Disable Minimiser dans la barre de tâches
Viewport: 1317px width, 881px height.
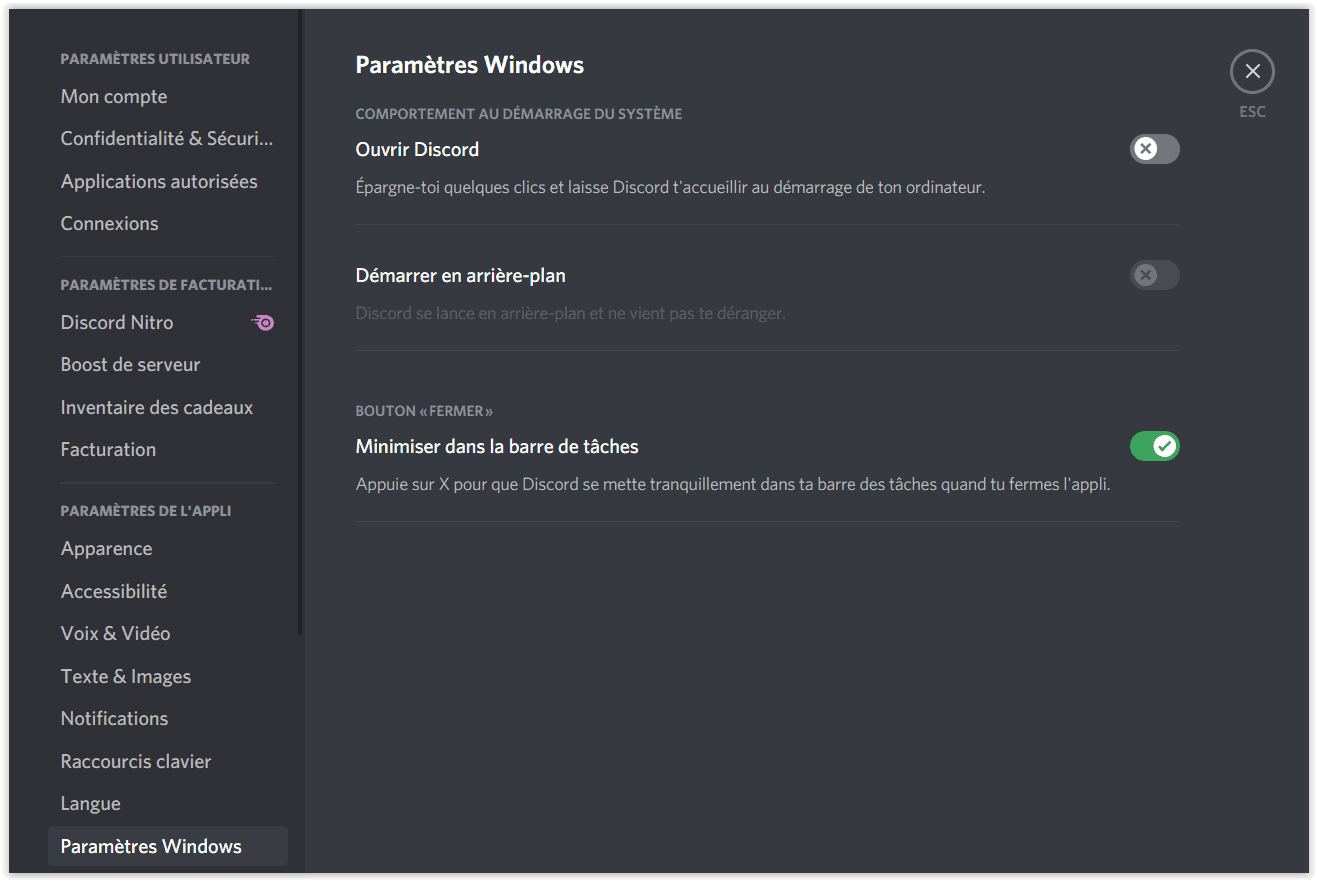1155,446
